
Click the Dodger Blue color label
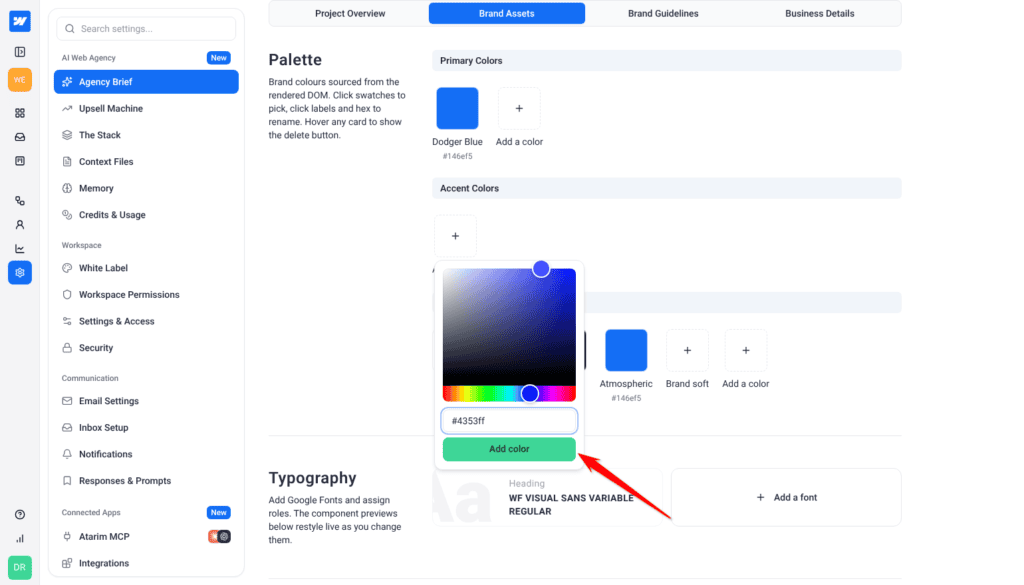(x=457, y=142)
